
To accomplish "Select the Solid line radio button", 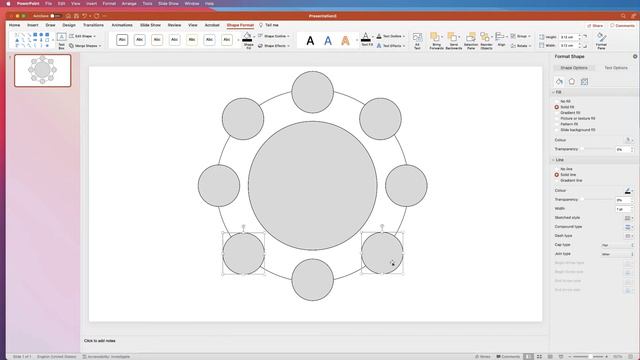I will point(556,175).
